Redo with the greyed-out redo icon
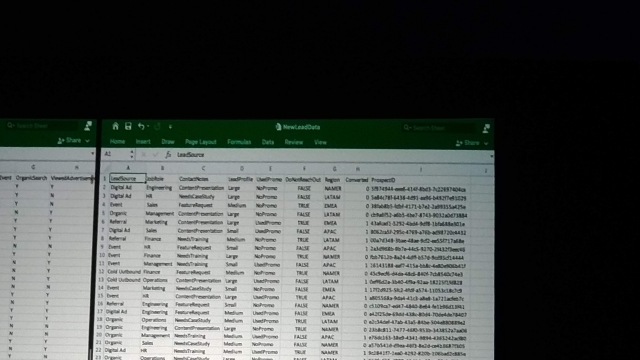Screen dimensions: 640x360 [x=158, y=127]
